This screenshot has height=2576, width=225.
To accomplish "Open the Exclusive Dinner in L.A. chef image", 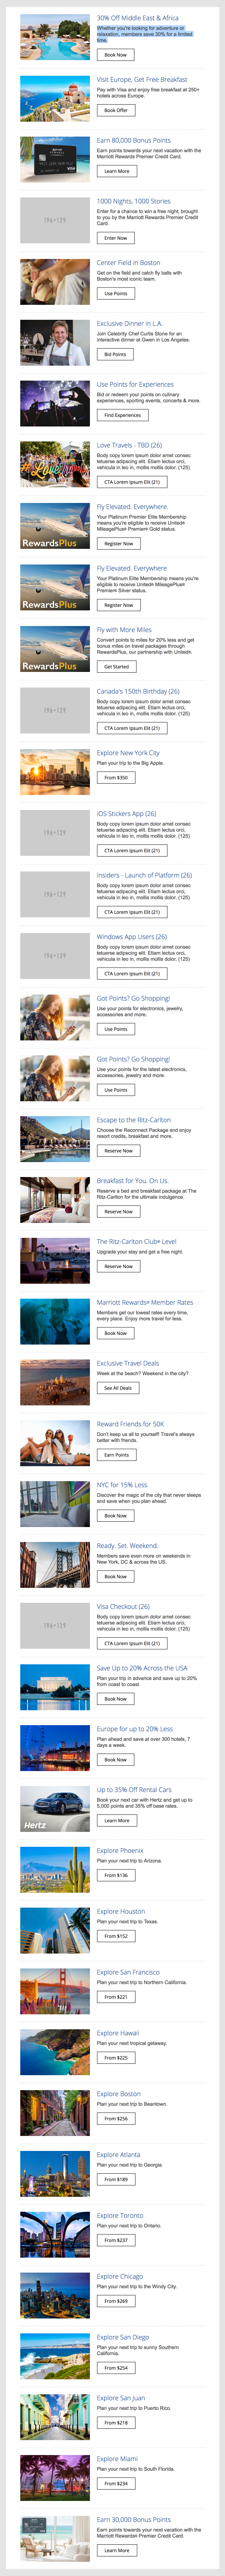I will (x=55, y=342).
